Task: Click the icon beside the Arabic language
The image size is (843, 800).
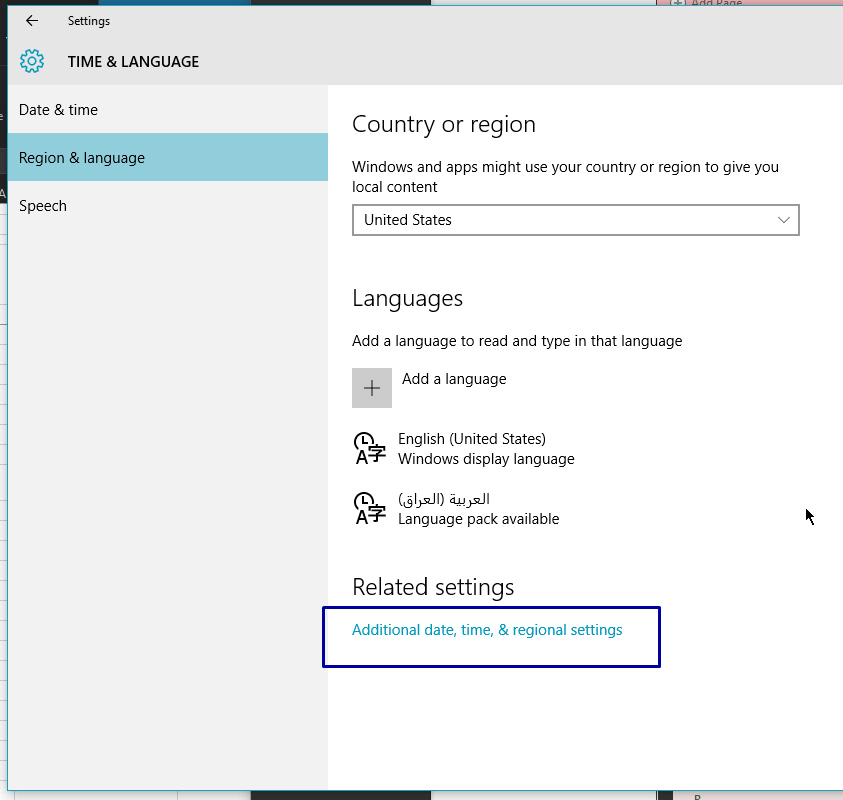Action: (370, 508)
